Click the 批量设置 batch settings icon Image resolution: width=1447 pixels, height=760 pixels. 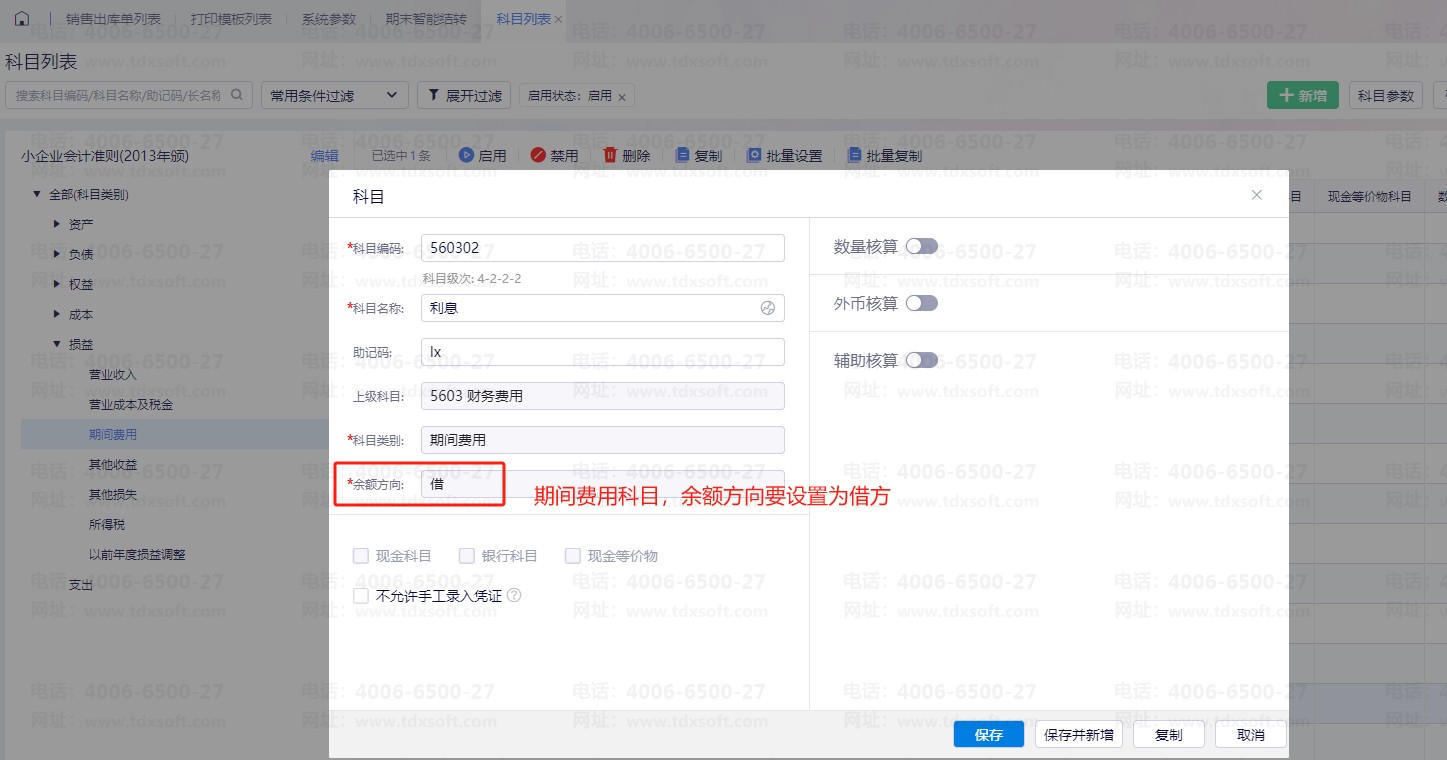tap(755, 155)
